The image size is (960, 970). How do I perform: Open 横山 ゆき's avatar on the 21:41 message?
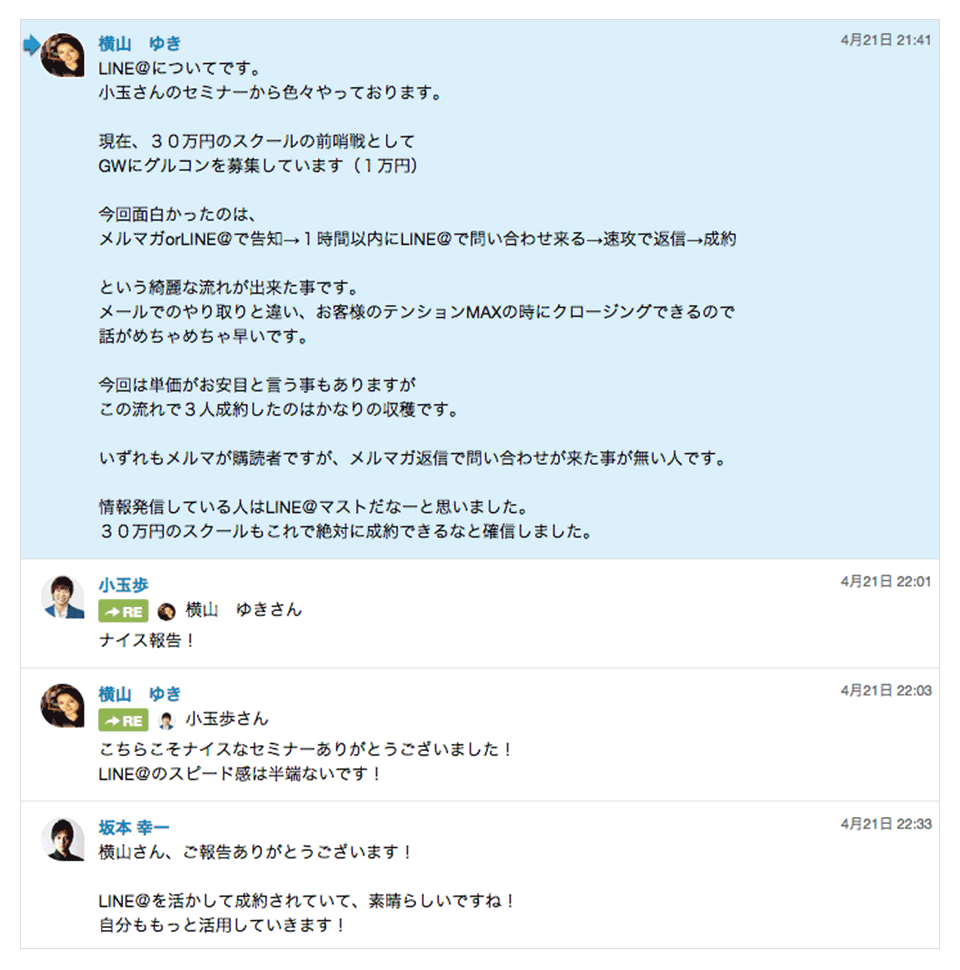coord(62,55)
